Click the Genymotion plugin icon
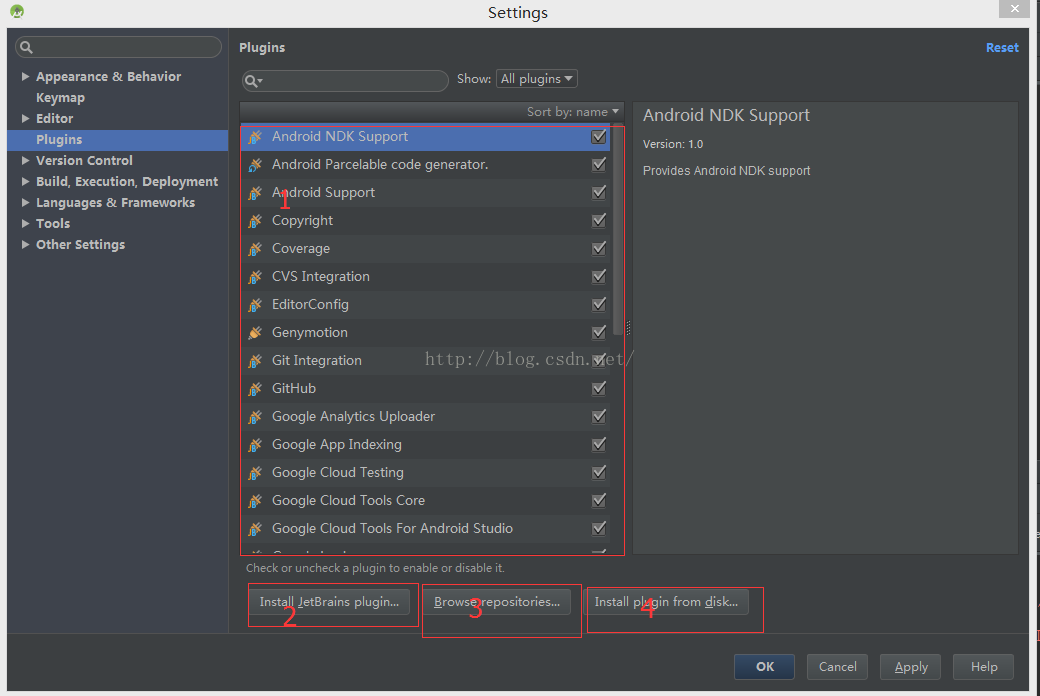Image resolution: width=1040 pixels, height=696 pixels. click(x=255, y=332)
